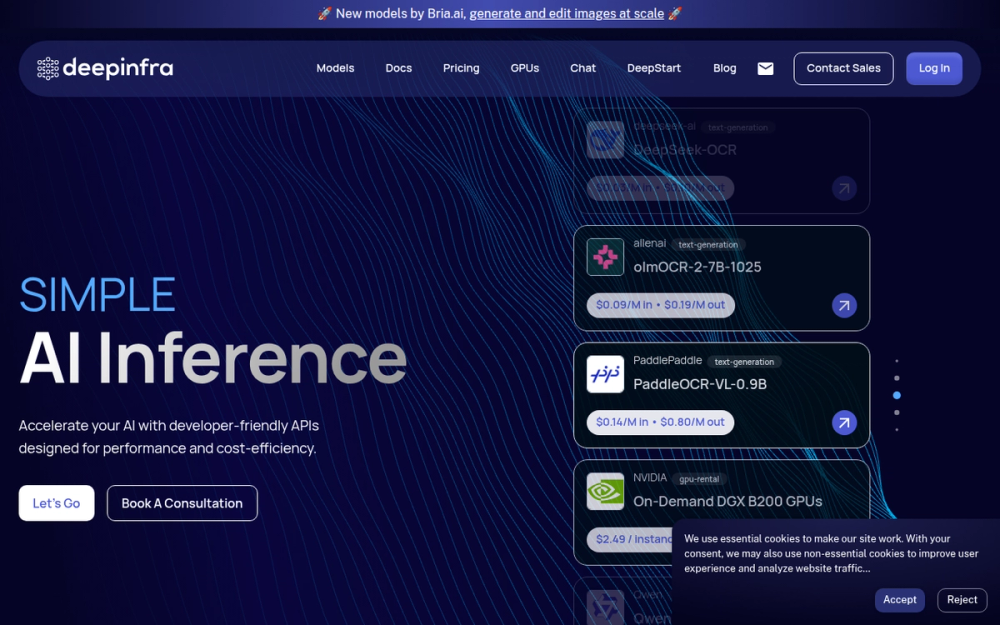
Task: Open arrow icon on olmOCR-2-7B-1025 card
Action: [844, 305]
